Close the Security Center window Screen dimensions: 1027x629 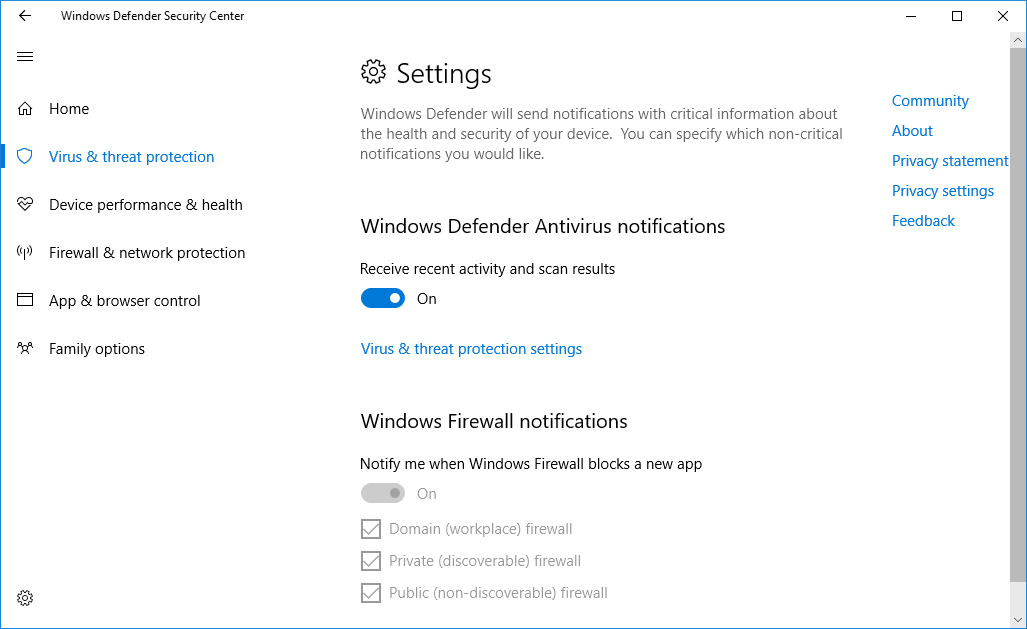[x=1003, y=16]
